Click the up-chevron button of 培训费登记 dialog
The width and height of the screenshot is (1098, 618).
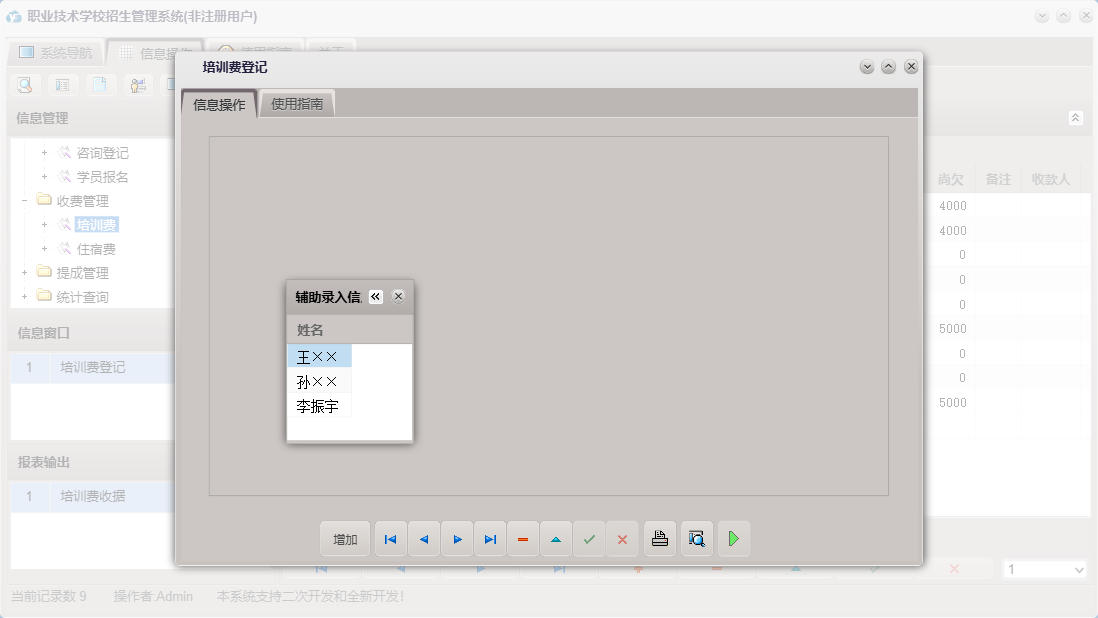point(889,67)
